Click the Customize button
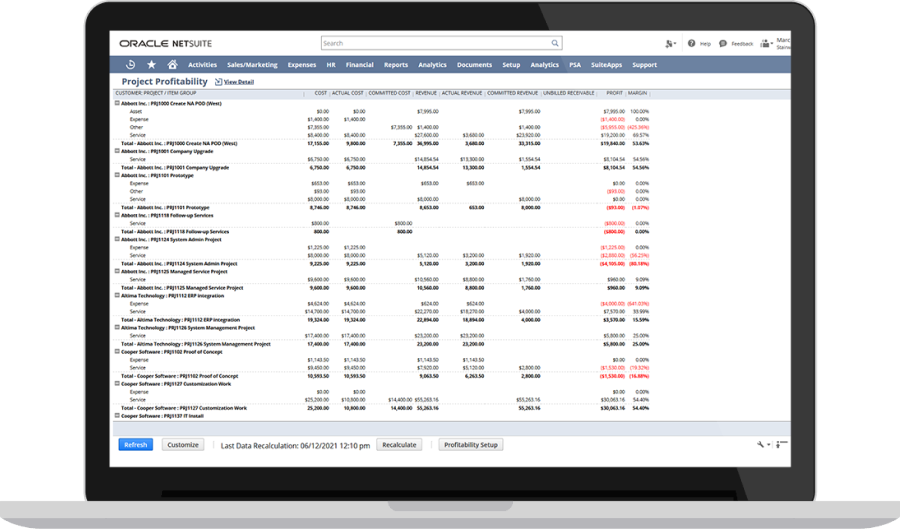The image size is (900, 529). pyautogui.click(x=183, y=445)
